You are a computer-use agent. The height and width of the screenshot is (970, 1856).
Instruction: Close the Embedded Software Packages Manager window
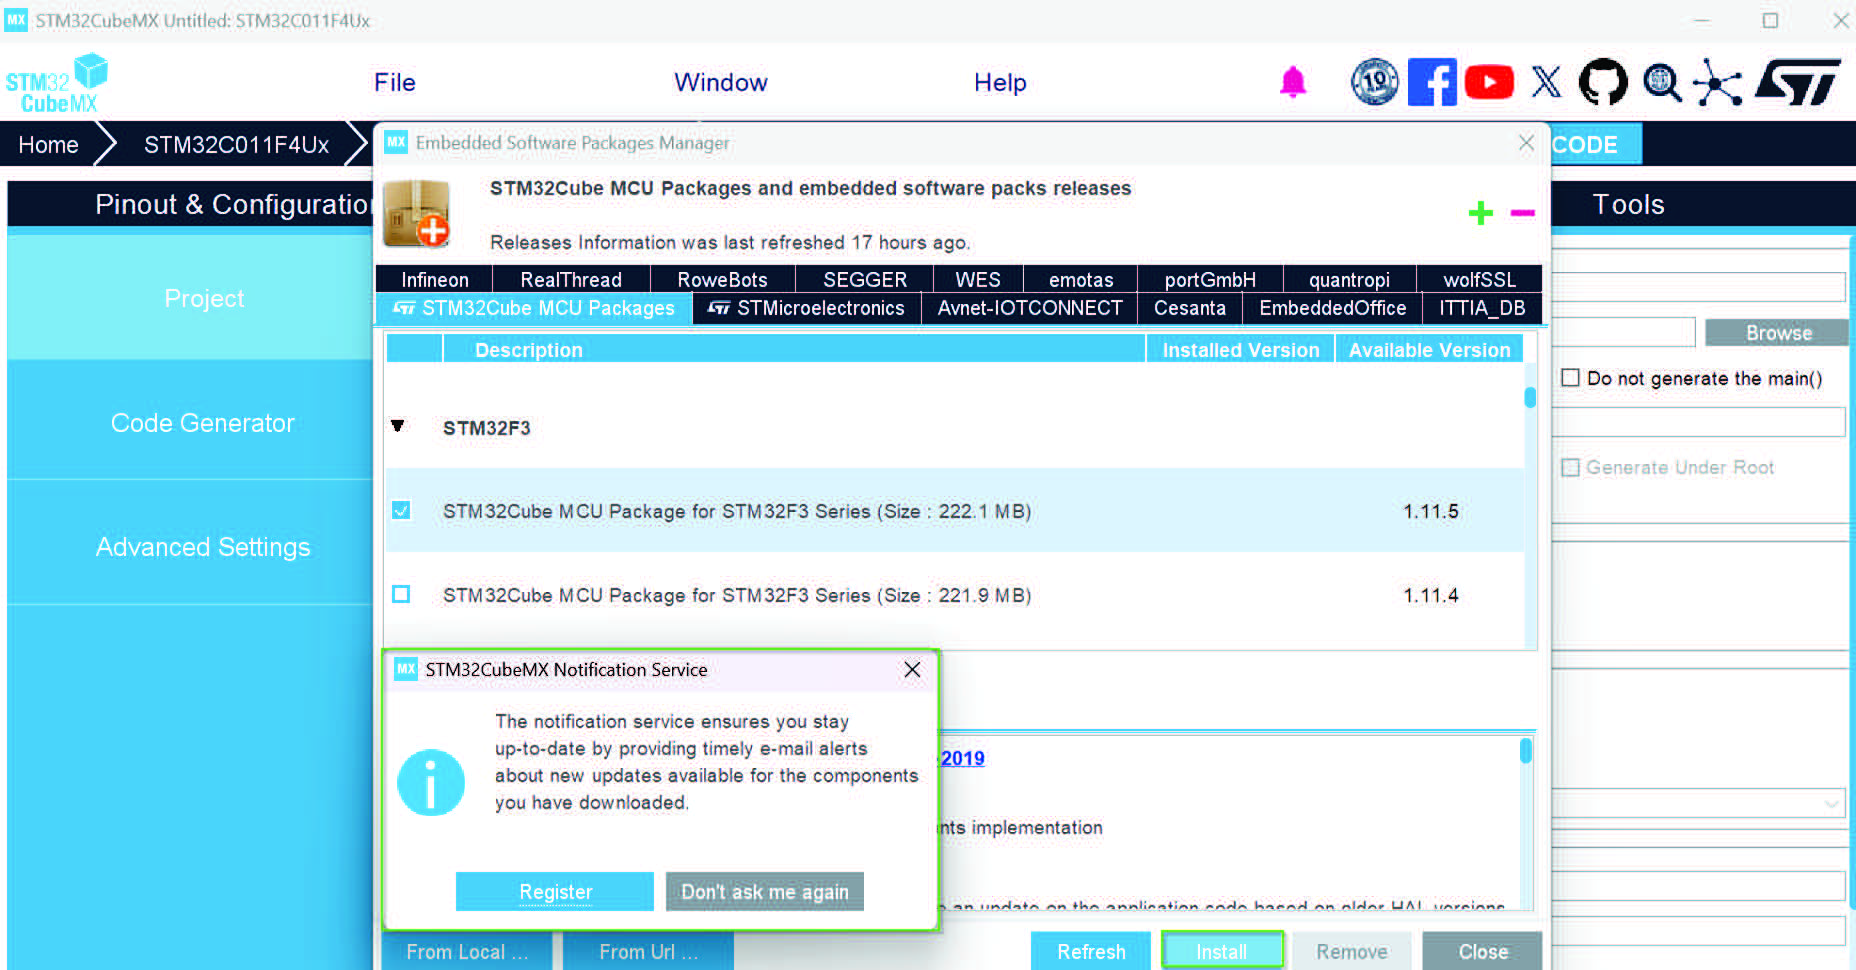click(x=1526, y=143)
